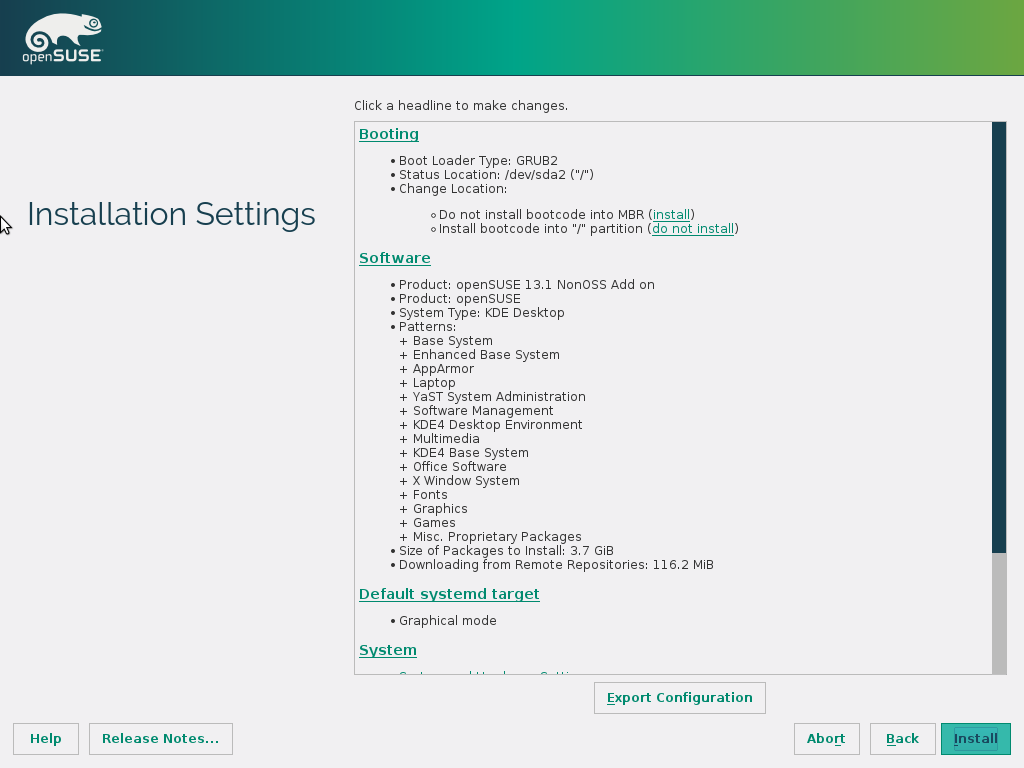
Task: Click the settings list scrollbar thumb
Action: [999, 337]
